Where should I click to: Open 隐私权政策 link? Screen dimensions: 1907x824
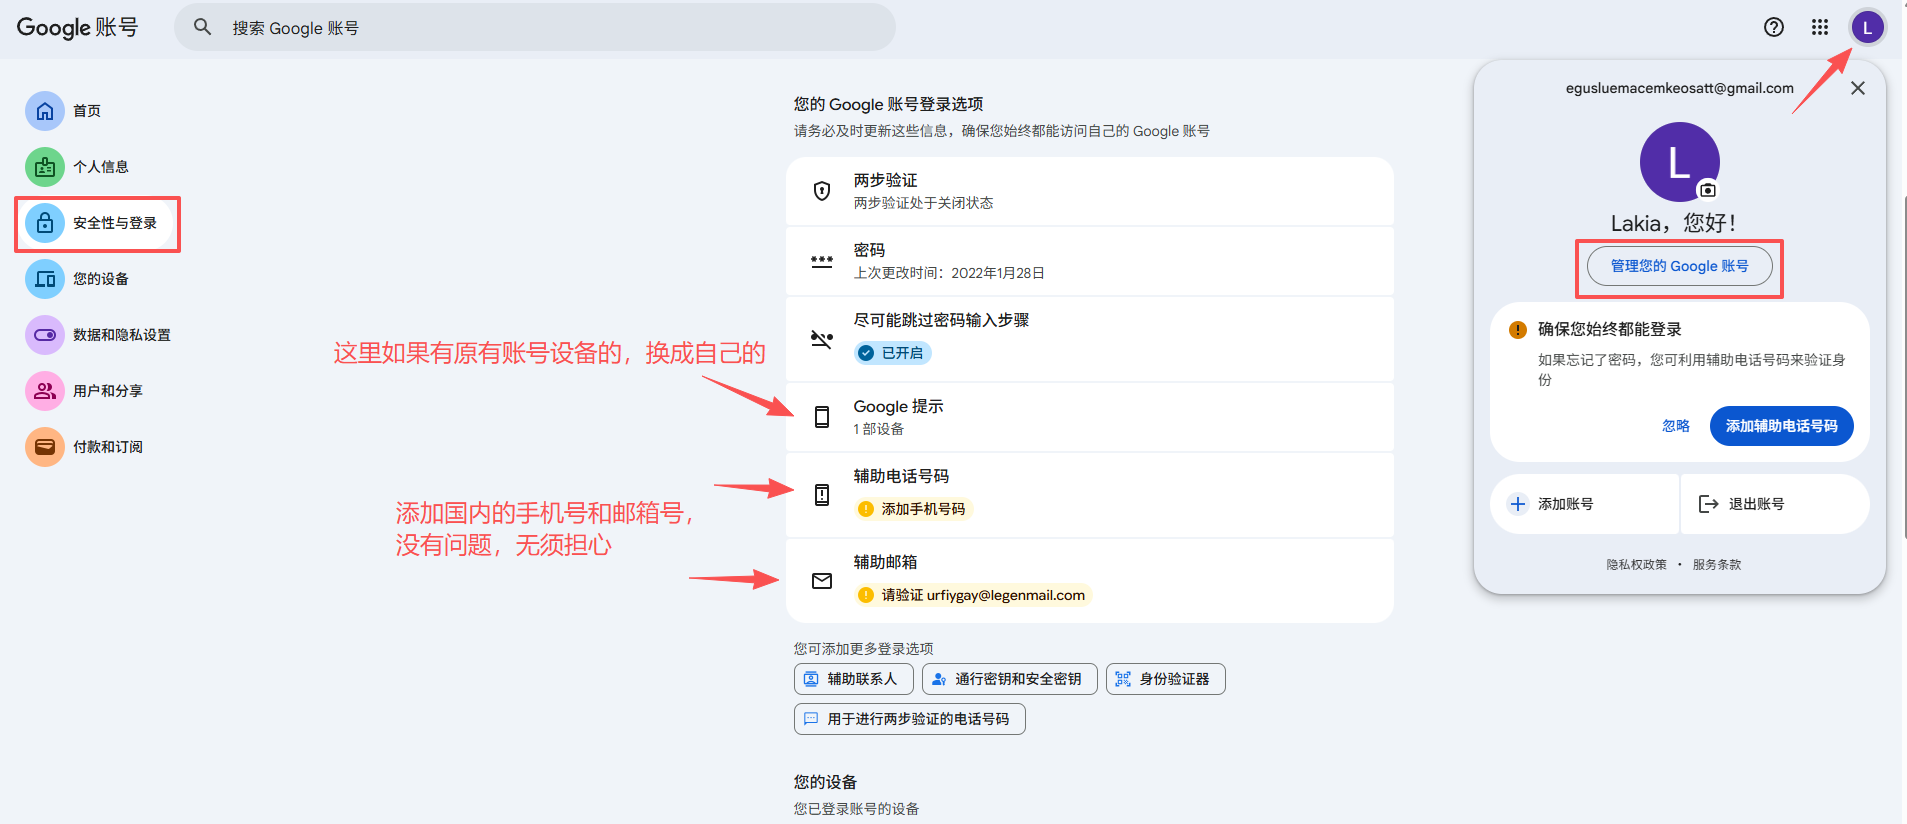coord(1637,565)
